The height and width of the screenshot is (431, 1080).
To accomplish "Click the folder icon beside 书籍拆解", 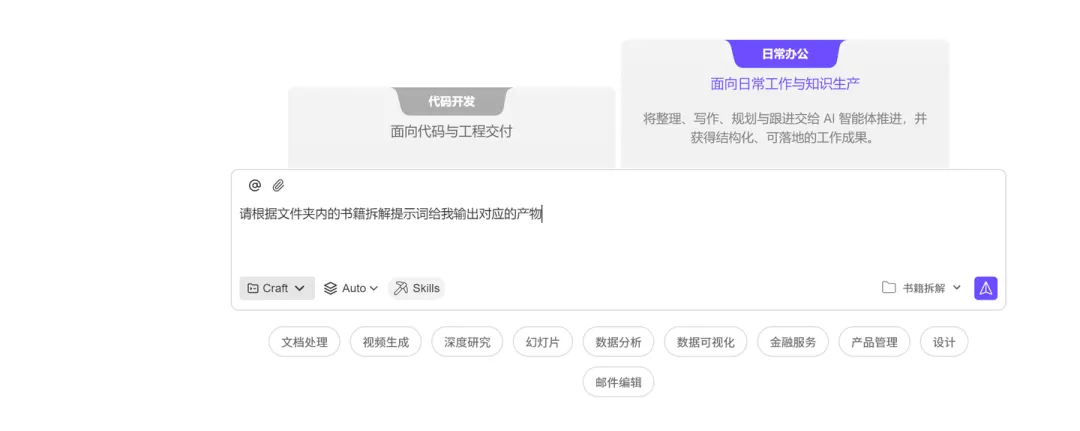I will pos(889,288).
